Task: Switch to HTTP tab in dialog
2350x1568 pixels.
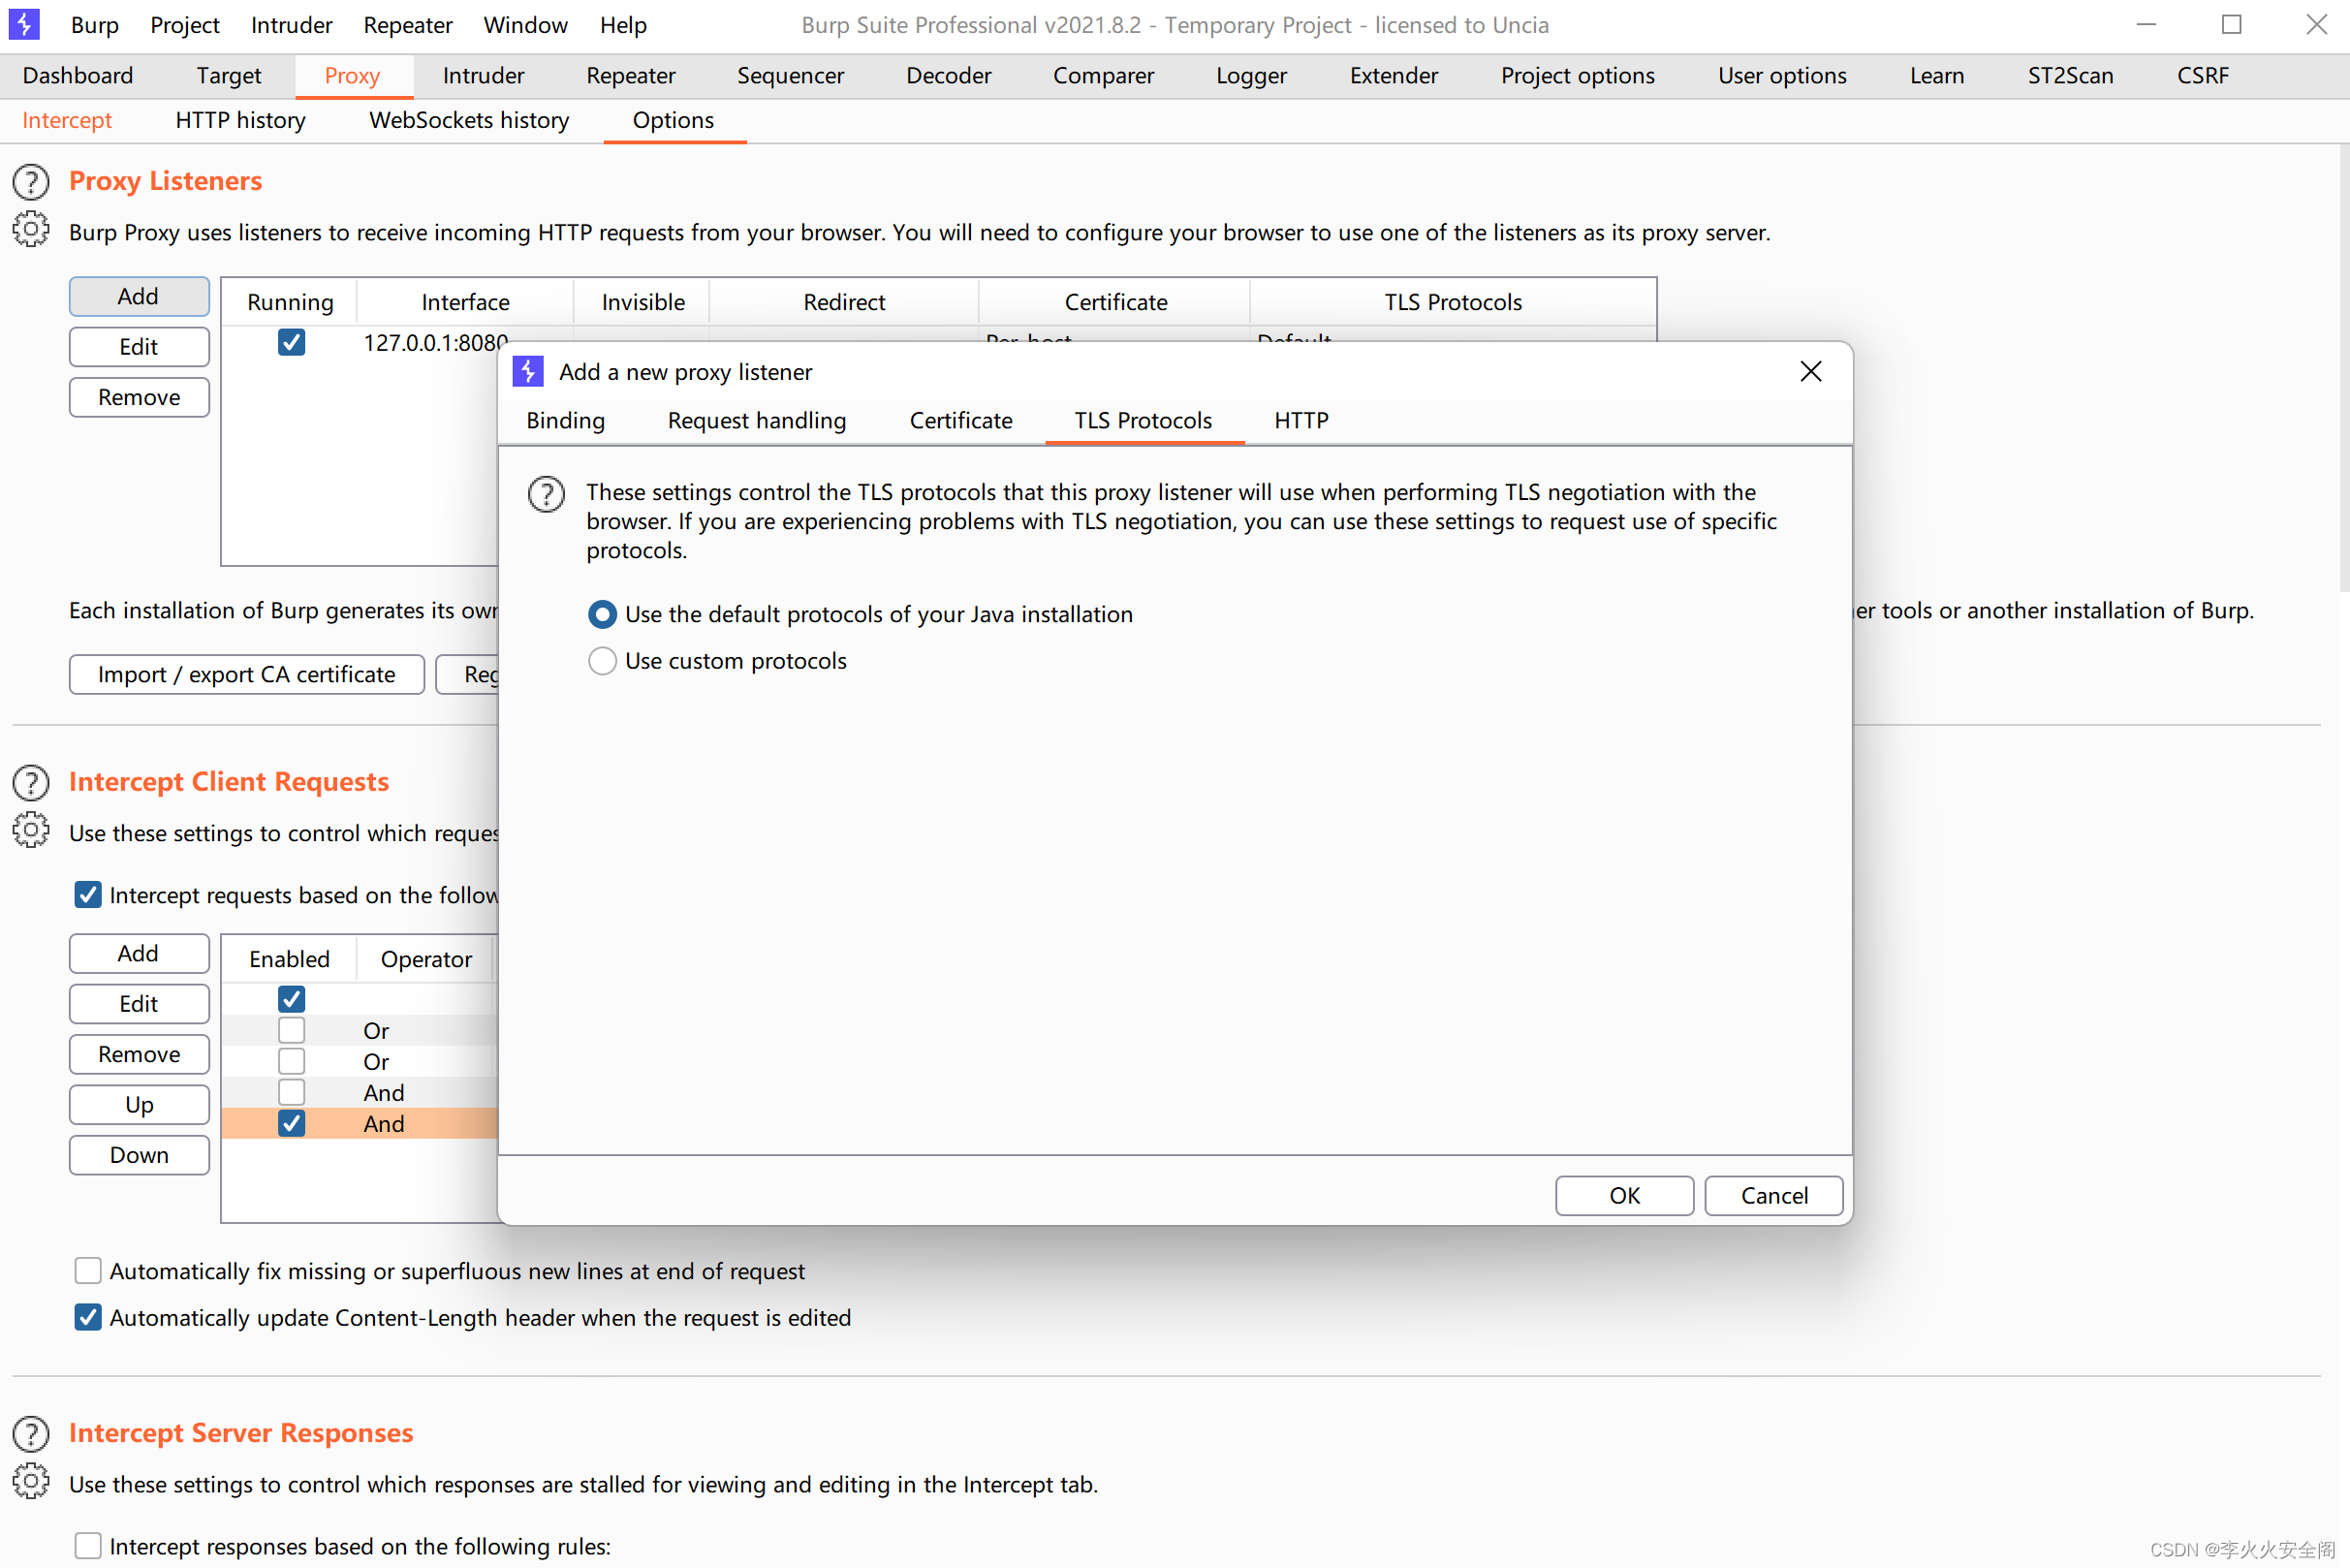Action: [x=1300, y=419]
